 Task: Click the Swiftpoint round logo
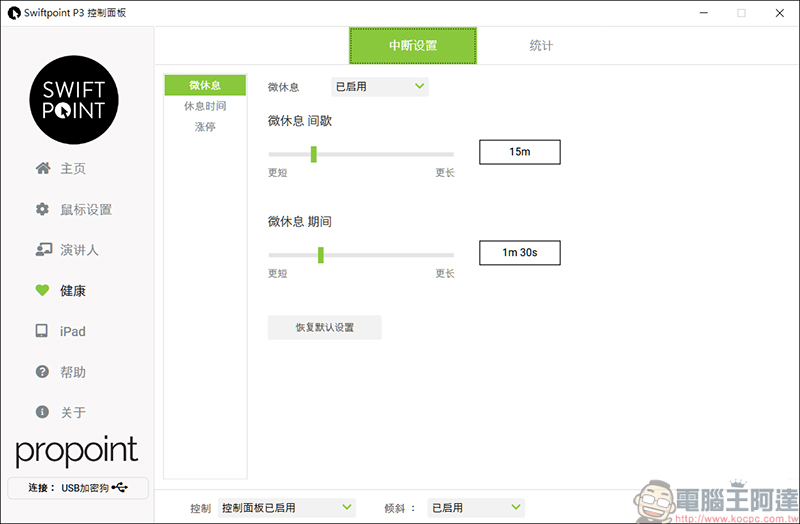(74, 100)
